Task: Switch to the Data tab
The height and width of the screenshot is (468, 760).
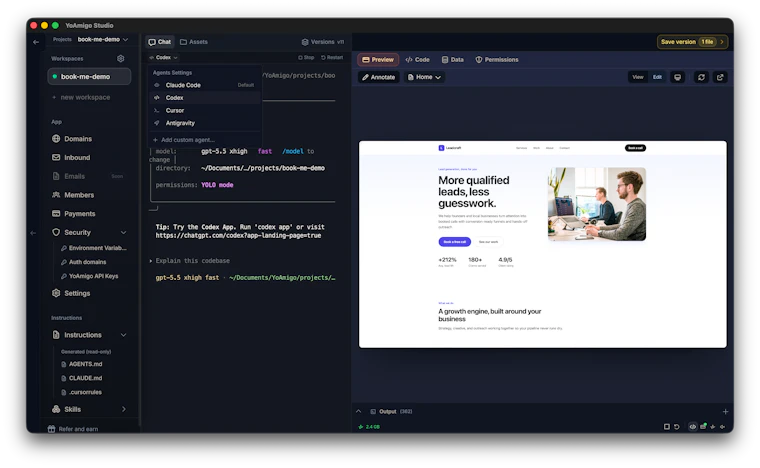Action: pyautogui.click(x=453, y=60)
